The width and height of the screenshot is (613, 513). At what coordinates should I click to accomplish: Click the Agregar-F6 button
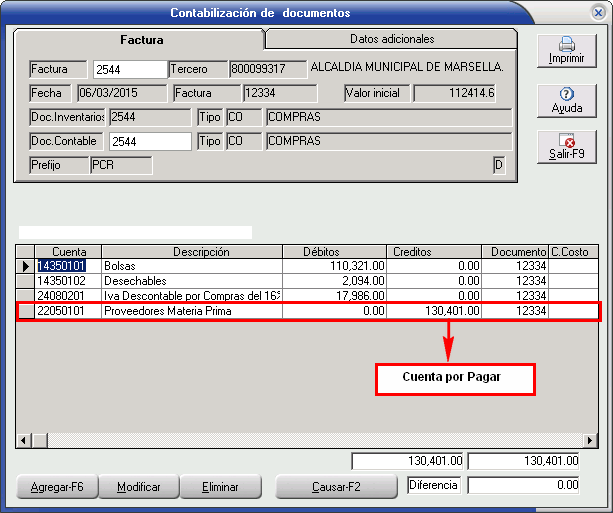click(x=56, y=486)
